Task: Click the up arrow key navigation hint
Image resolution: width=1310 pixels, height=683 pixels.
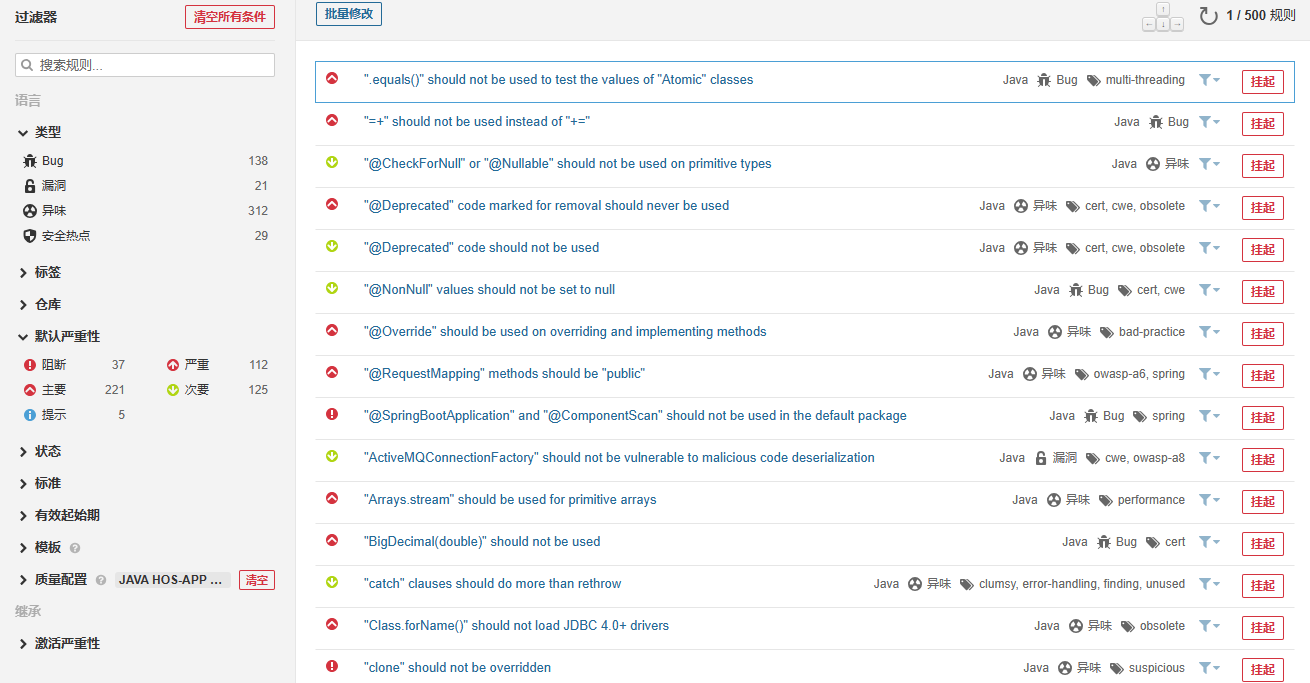Action: coord(1163,9)
